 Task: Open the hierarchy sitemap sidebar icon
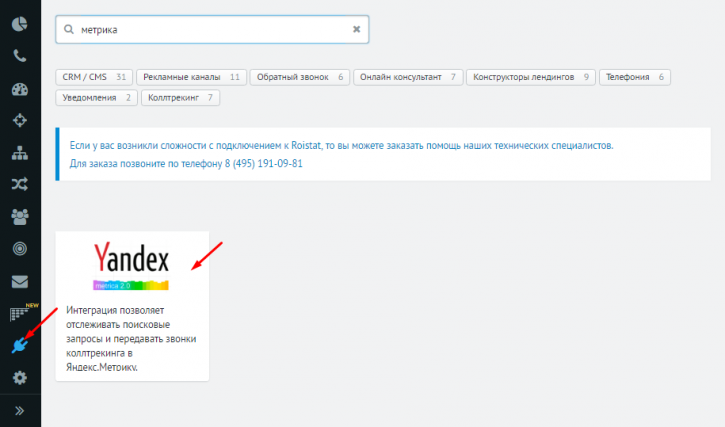(x=19, y=153)
